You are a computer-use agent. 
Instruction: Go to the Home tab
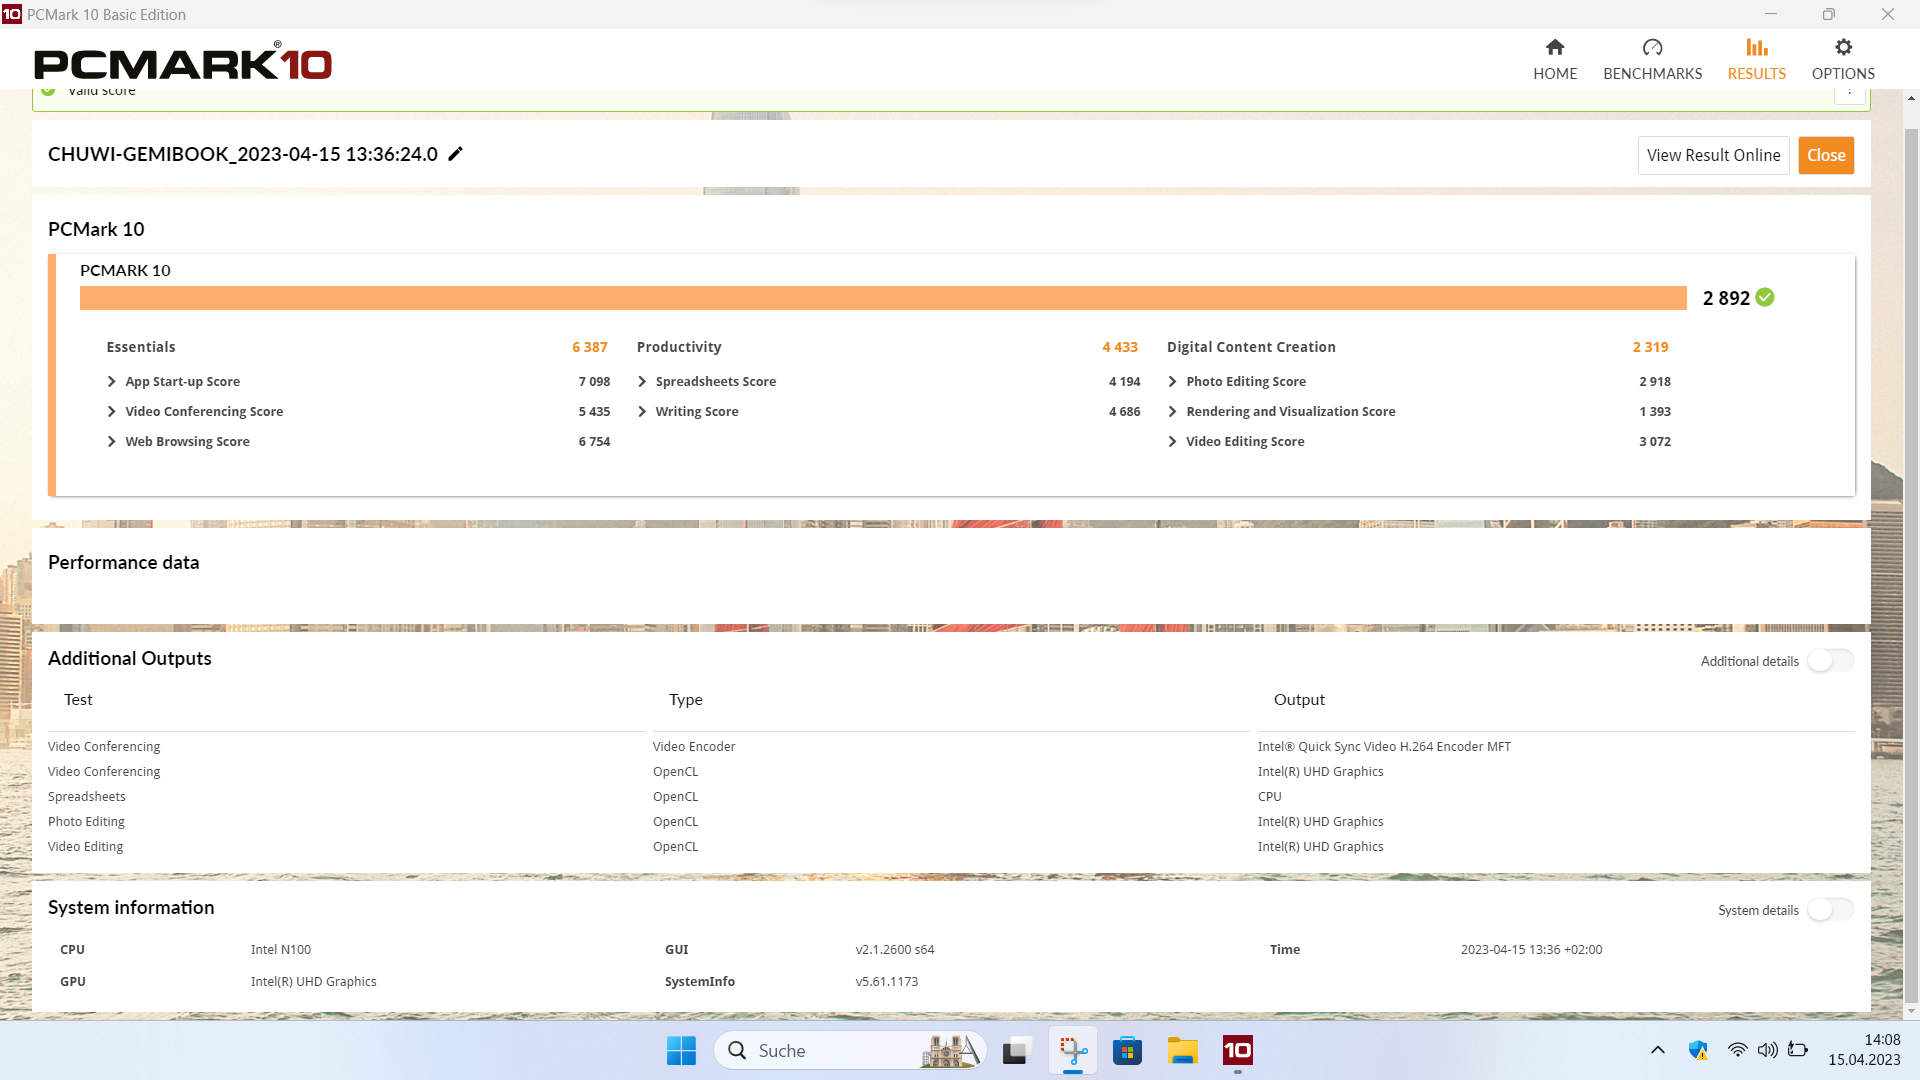point(1555,60)
